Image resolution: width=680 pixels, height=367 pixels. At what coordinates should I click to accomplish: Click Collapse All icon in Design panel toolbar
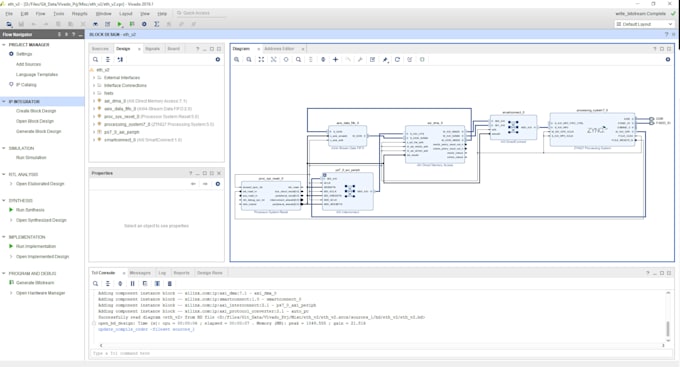[x=108, y=59]
